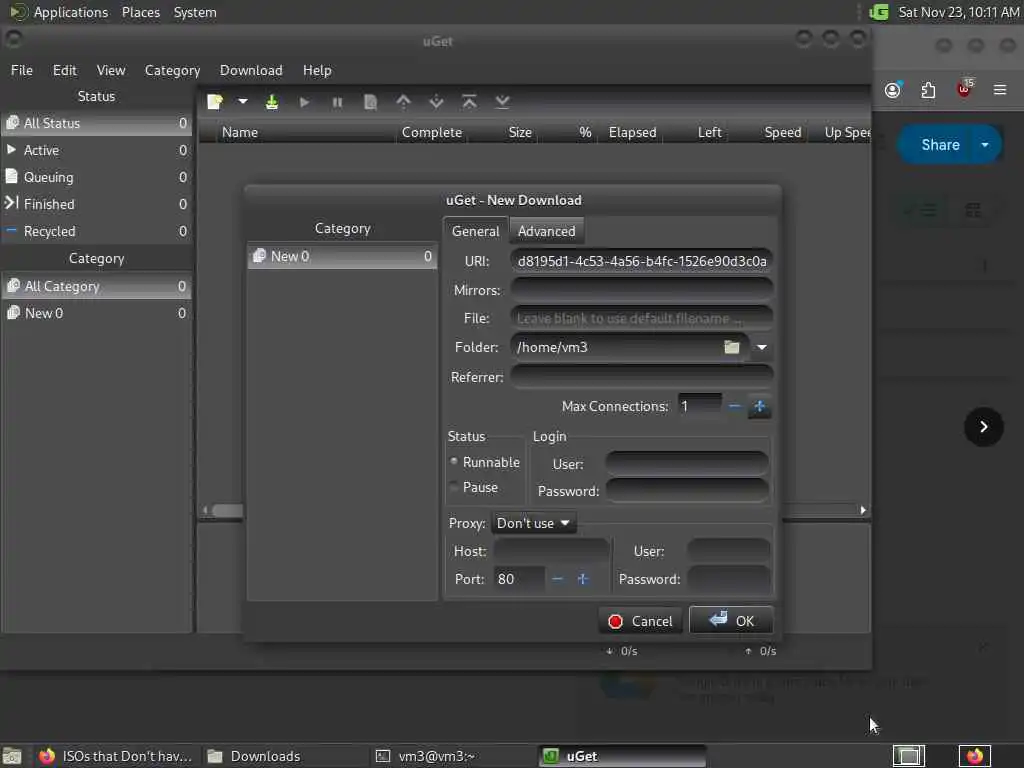
Task: Click Share button in Firefox window
Action: click(940, 144)
